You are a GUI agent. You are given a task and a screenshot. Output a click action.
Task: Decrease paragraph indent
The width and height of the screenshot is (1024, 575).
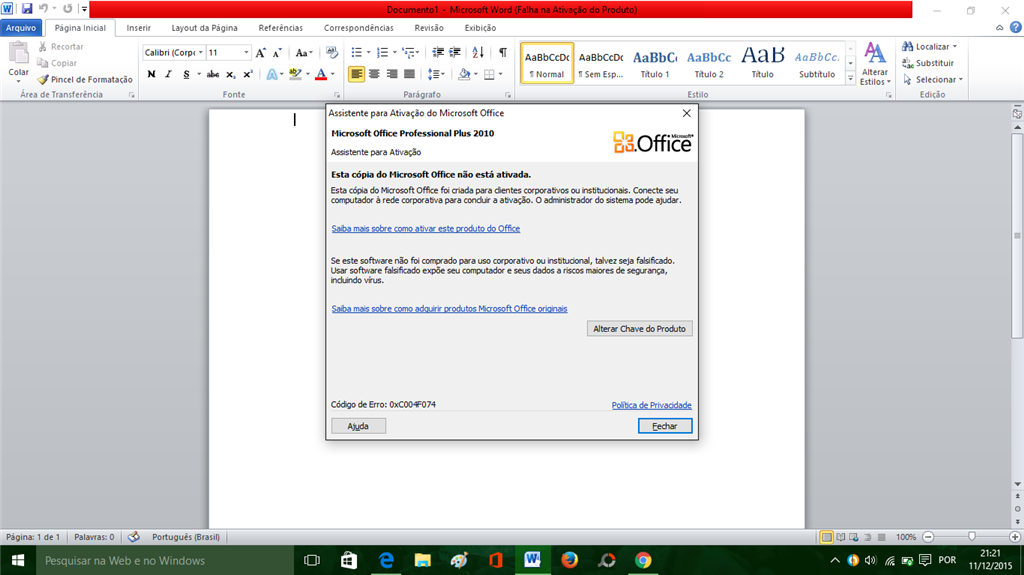[x=438, y=53]
